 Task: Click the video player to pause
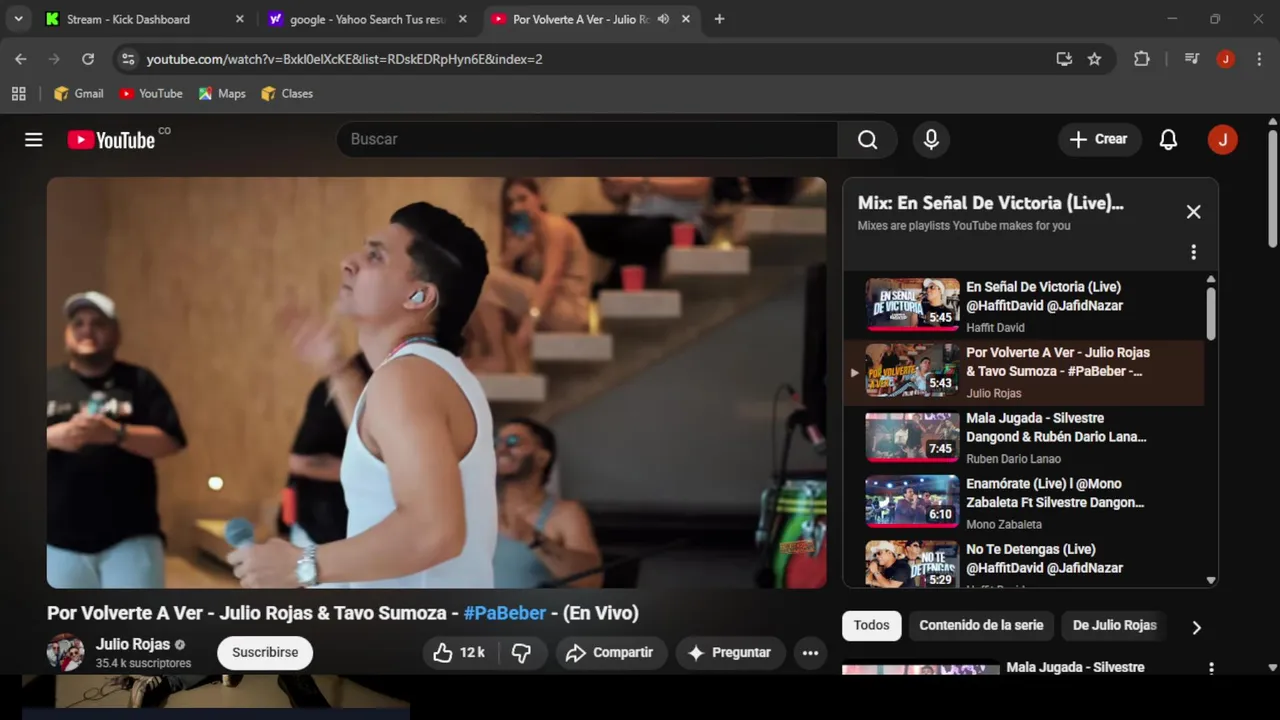click(x=437, y=383)
